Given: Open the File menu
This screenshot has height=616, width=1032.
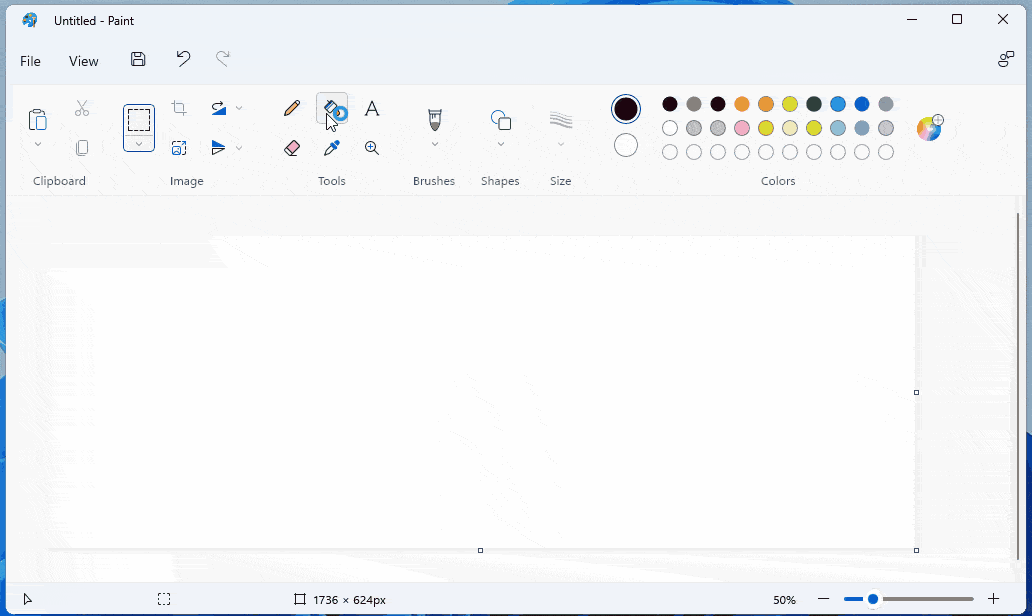Looking at the screenshot, I should (30, 61).
